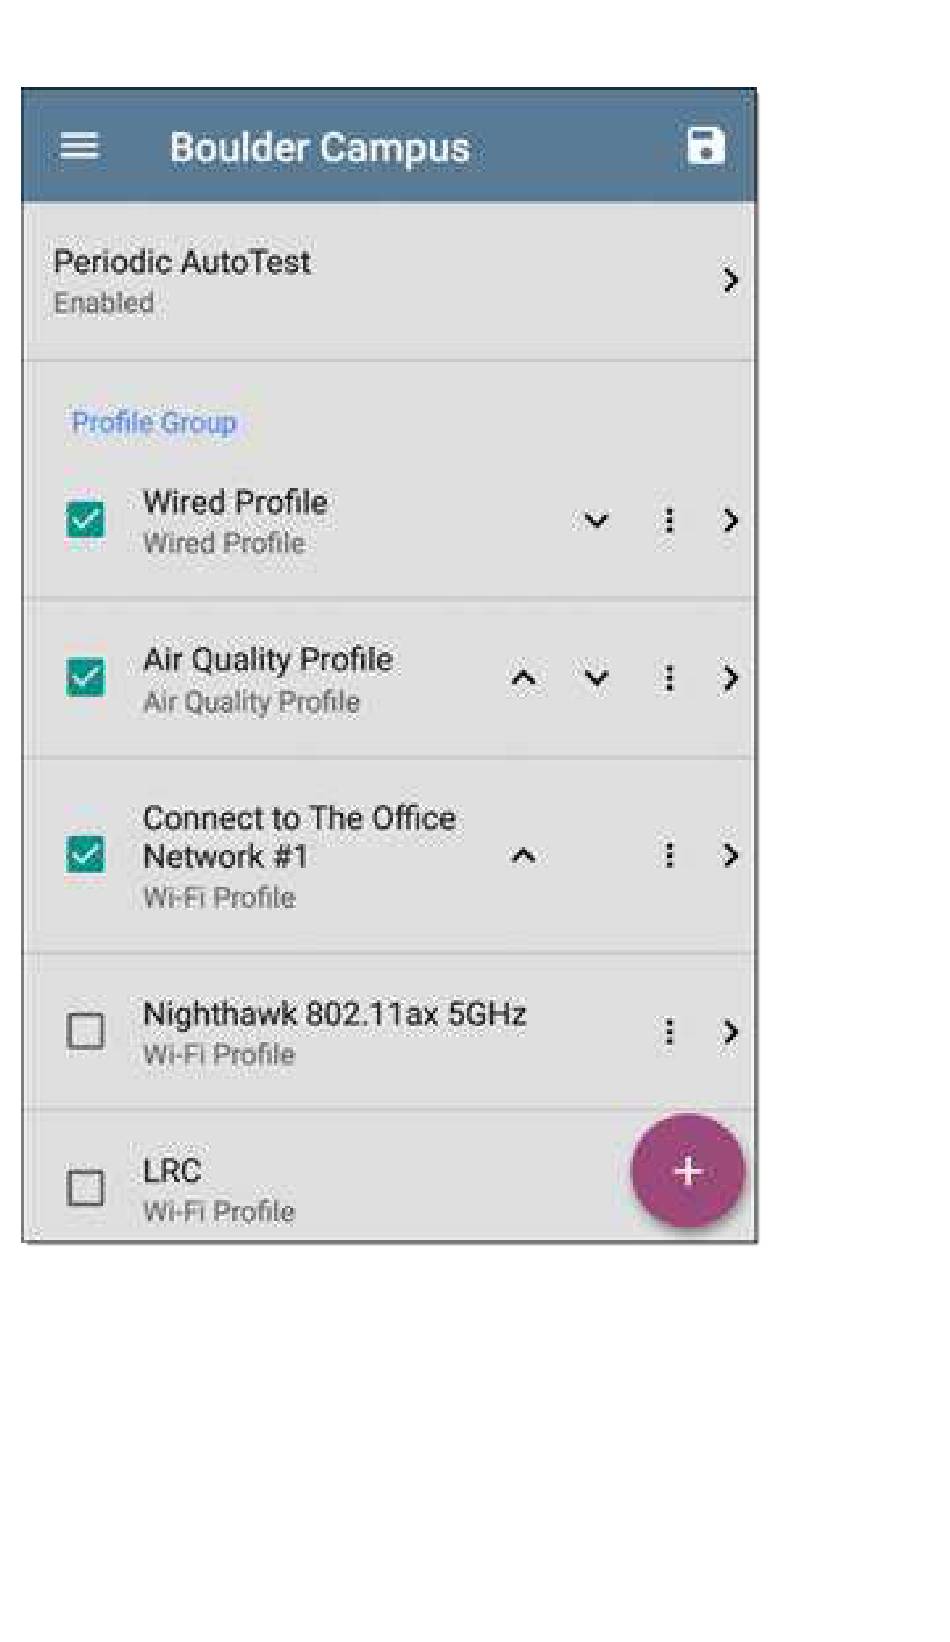Uncheck the Air Quality Profile checkbox
950x1642 pixels.
pos(85,678)
